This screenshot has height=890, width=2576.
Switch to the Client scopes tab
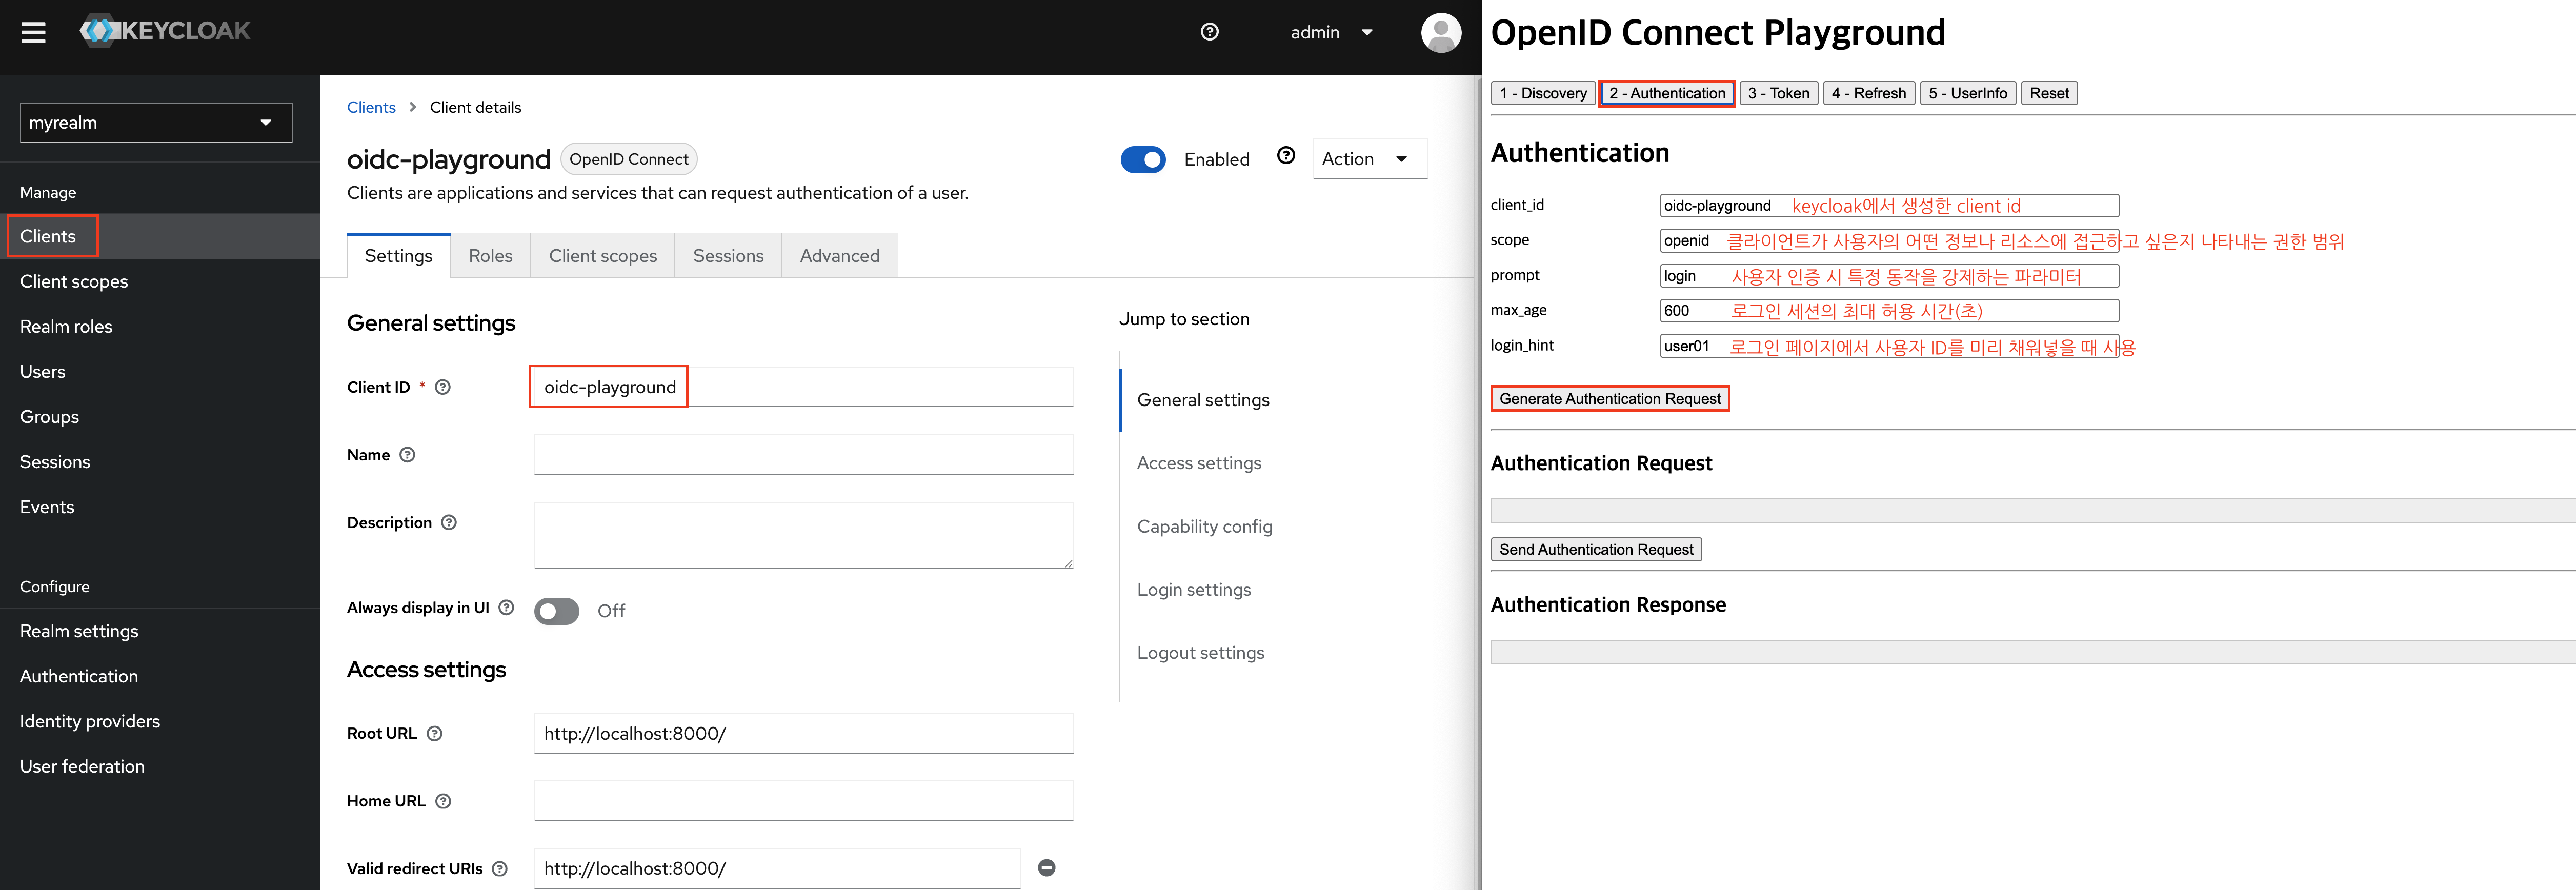click(602, 256)
